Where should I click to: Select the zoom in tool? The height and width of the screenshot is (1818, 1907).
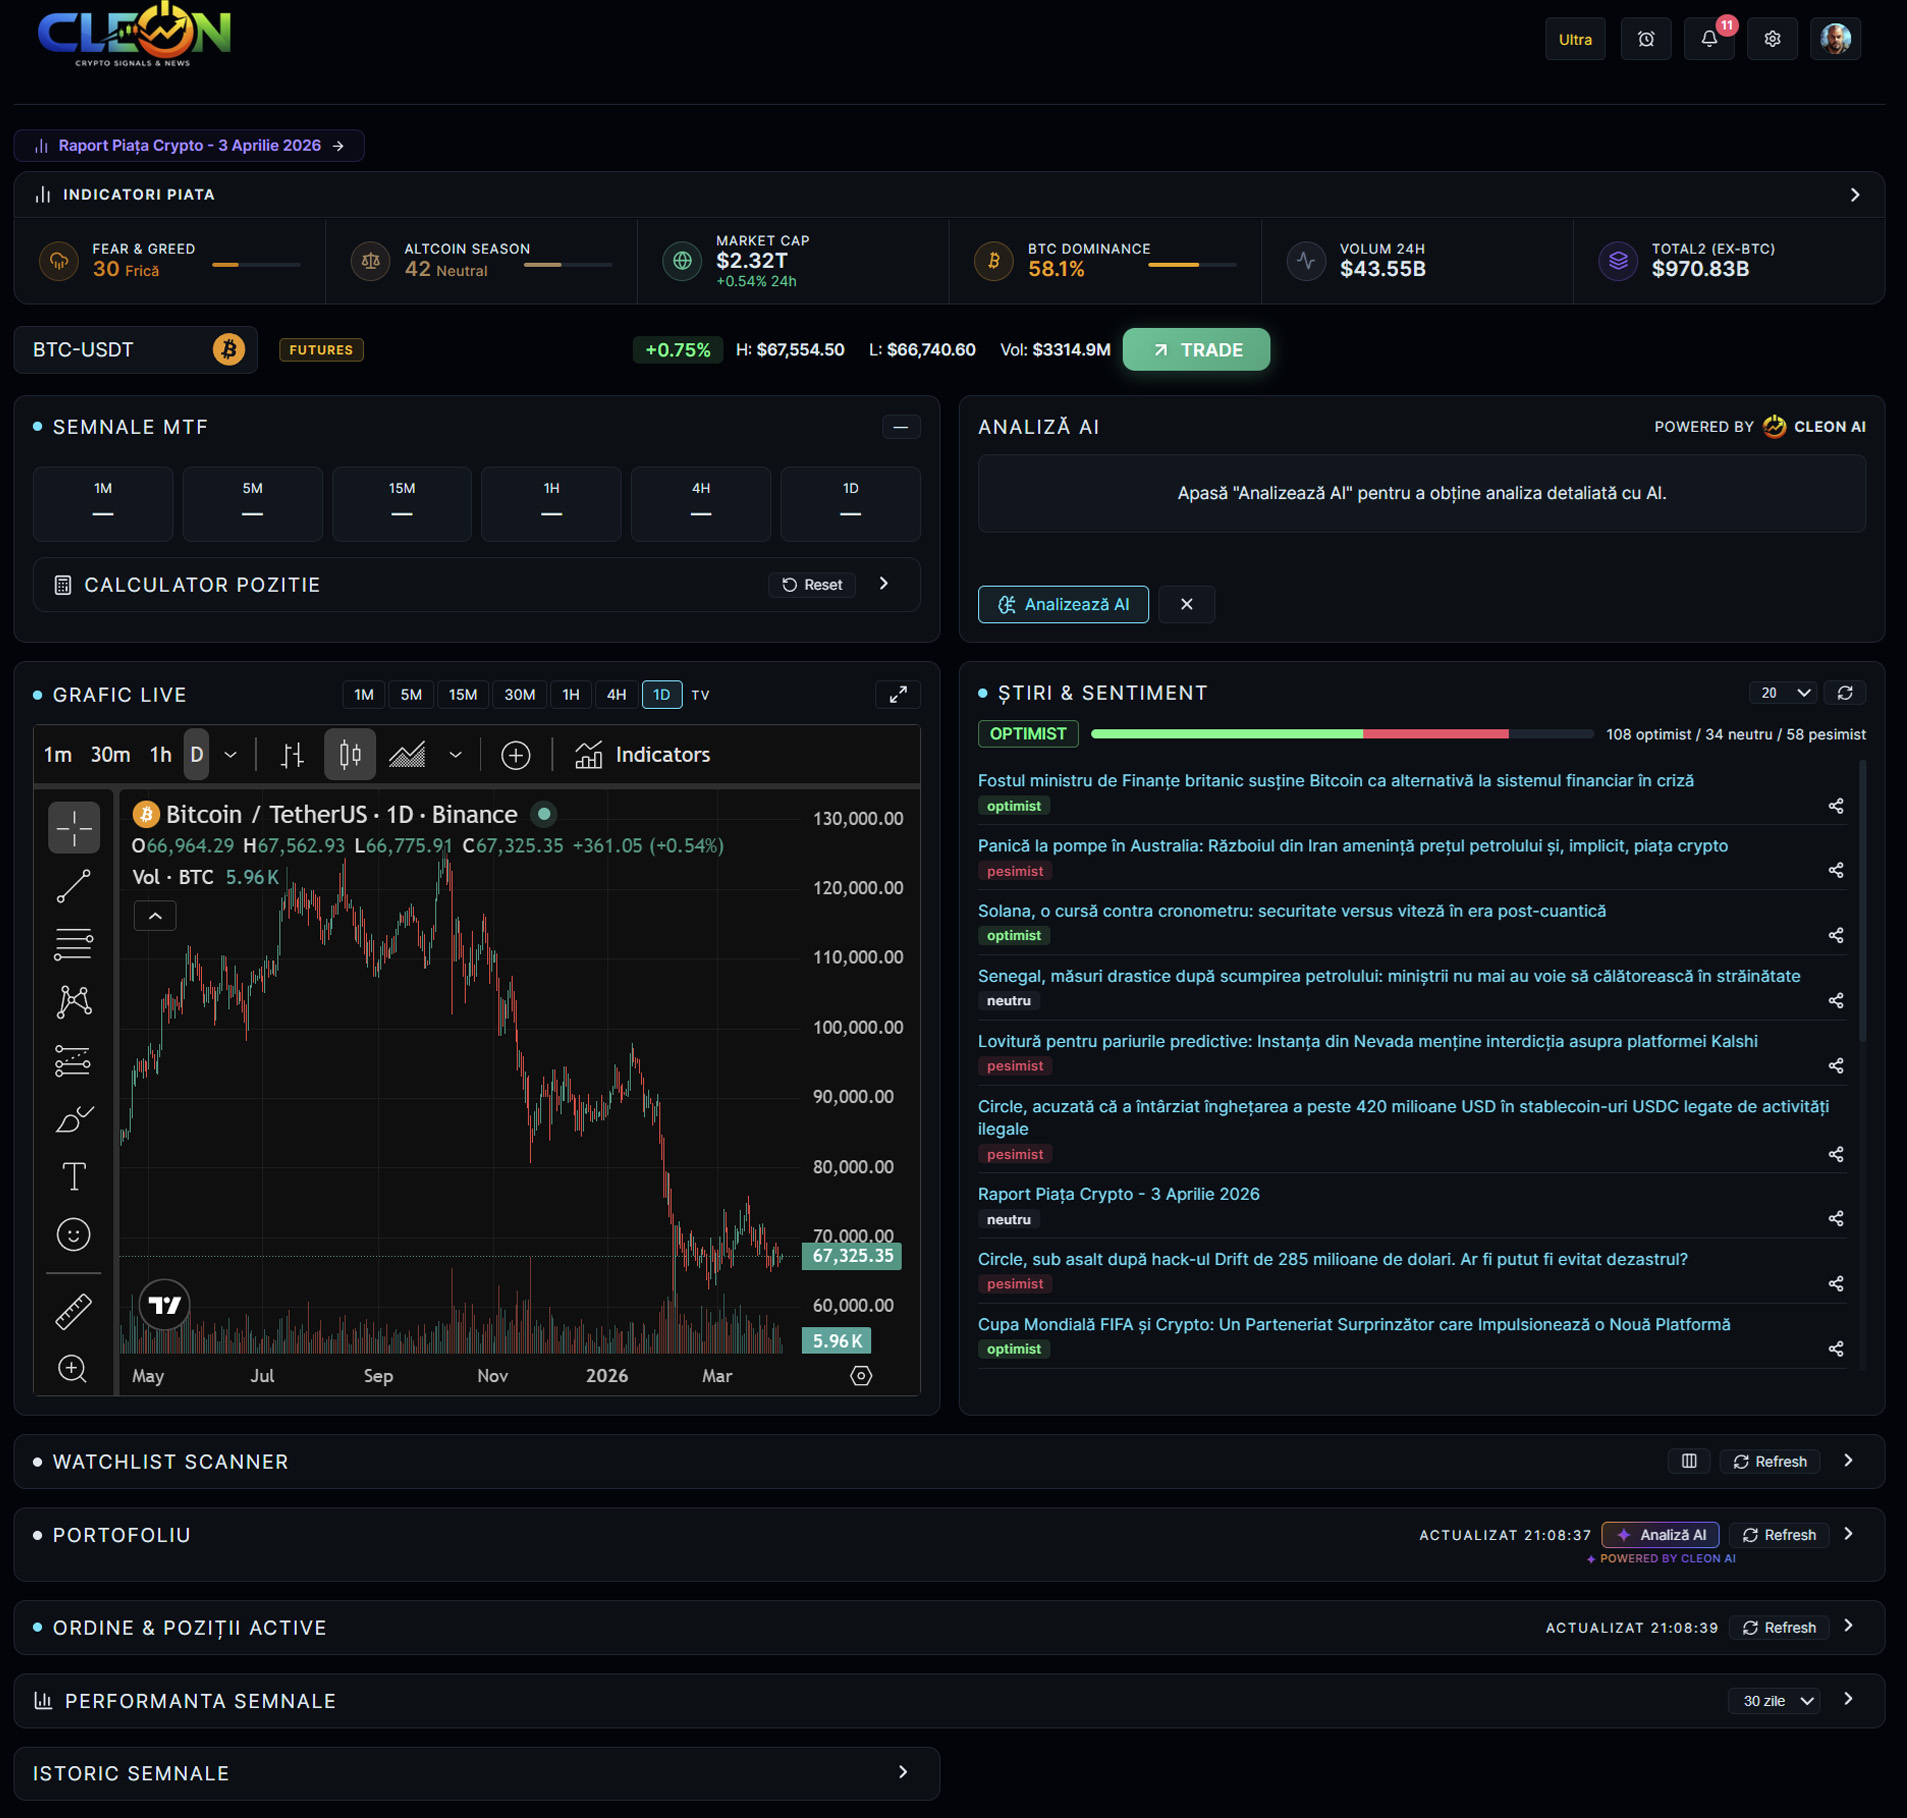click(74, 1368)
